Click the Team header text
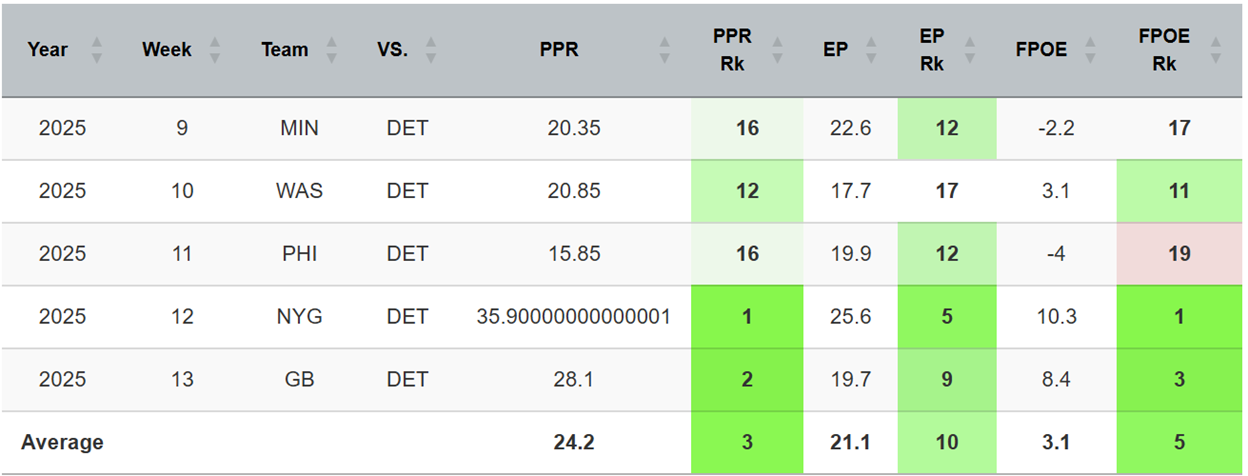Screen dimensions: 1248x476 [x=285, y=50]
